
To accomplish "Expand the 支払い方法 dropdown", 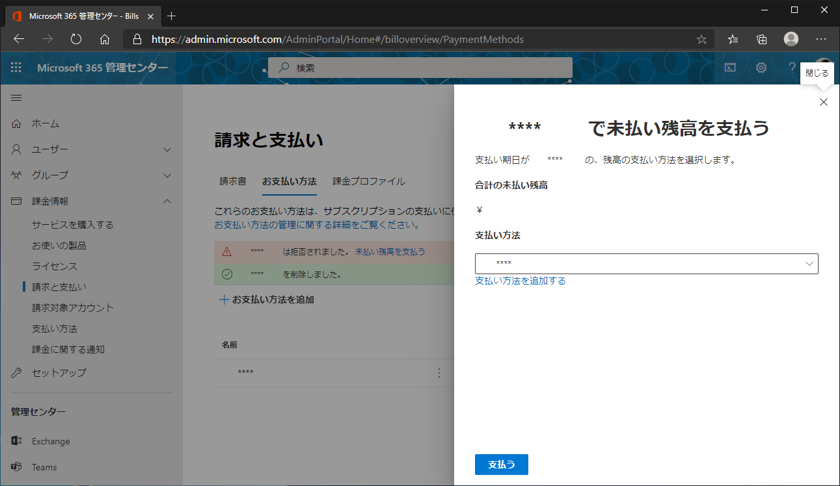I will coord(646,263).
